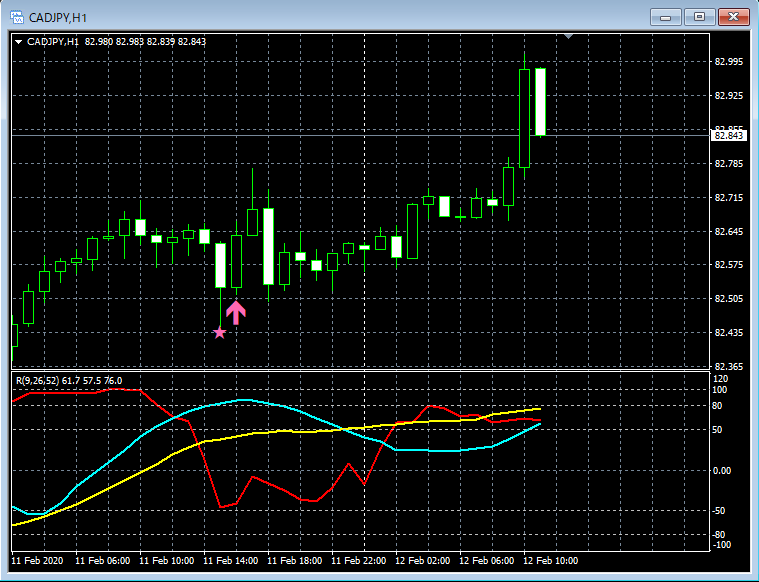Click the 11 Feb 2020 time axis label
759x582 pixels.
[37, 561]
